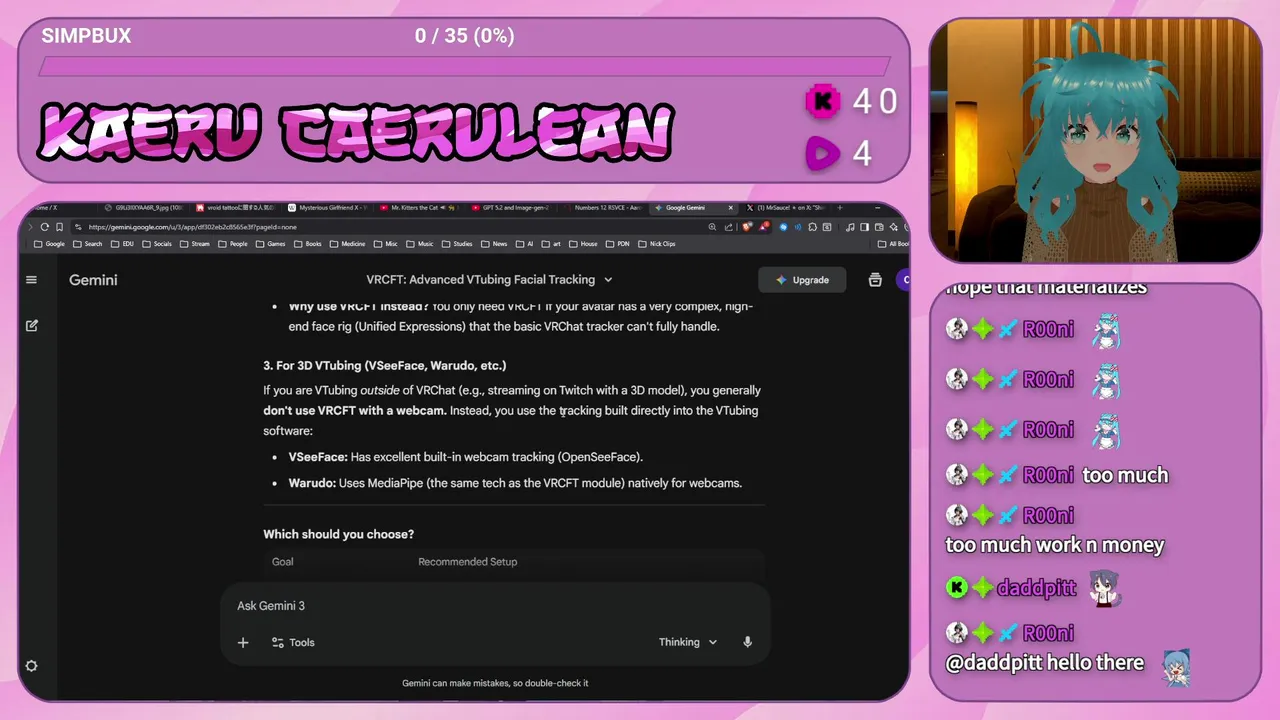Click the add attachment plus icon in the prompt box

[243, 642]
